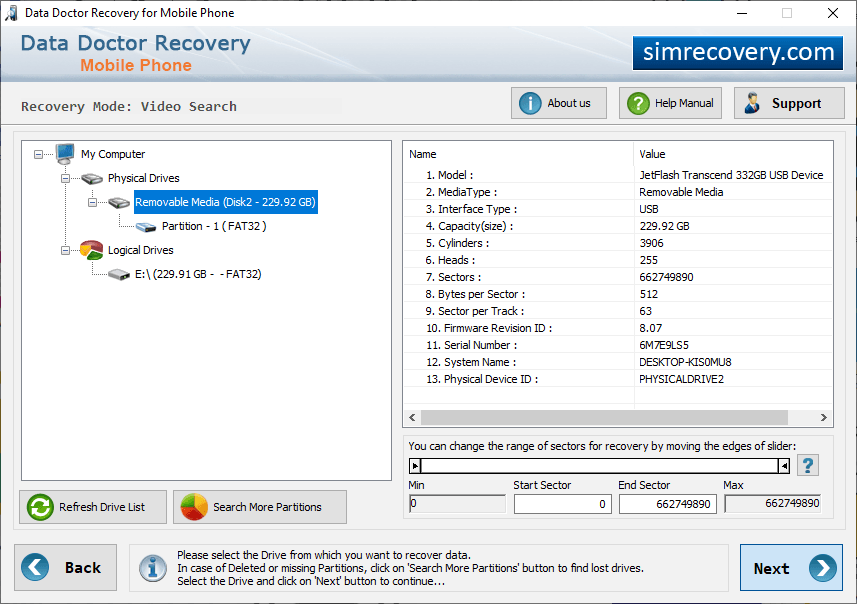857x604 pixels.
Task: Click the blue Next arrow icon
Action: click(823, 568)
